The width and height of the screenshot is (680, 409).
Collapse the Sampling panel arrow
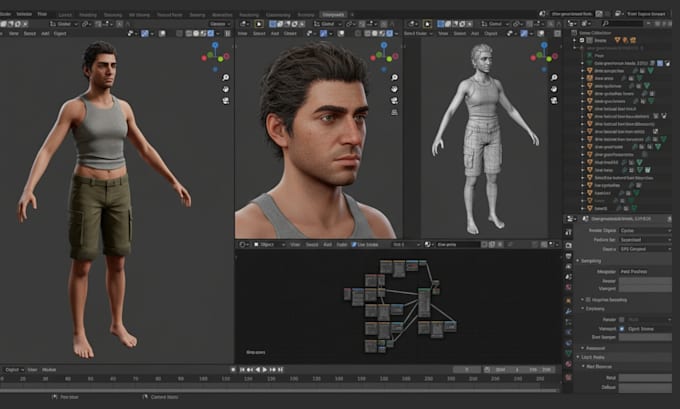pyautogui.click(x=578, y=261)
